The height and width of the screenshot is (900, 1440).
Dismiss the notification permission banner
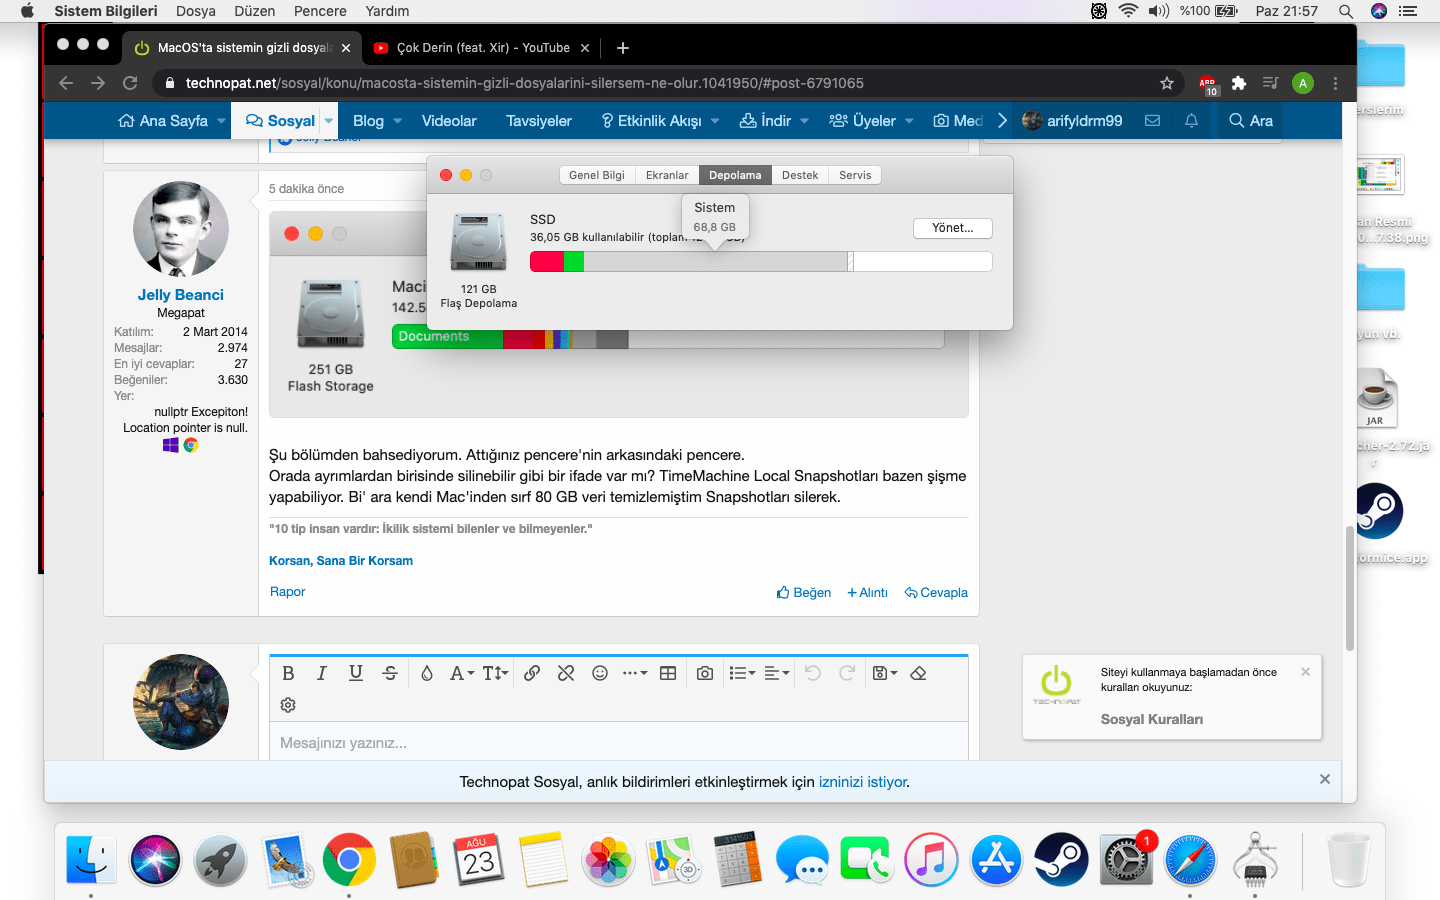1325,779
